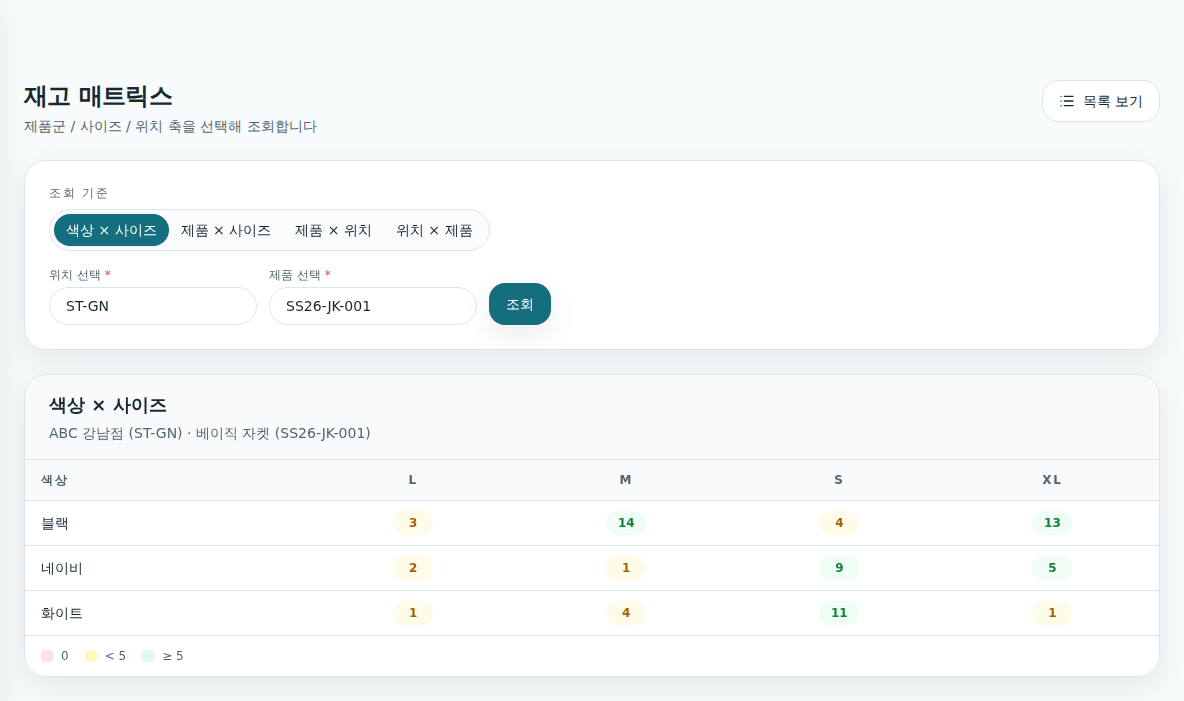Click the < 5 yellow legend swatch
The image size is (1184, 701).
coord(91,656)
